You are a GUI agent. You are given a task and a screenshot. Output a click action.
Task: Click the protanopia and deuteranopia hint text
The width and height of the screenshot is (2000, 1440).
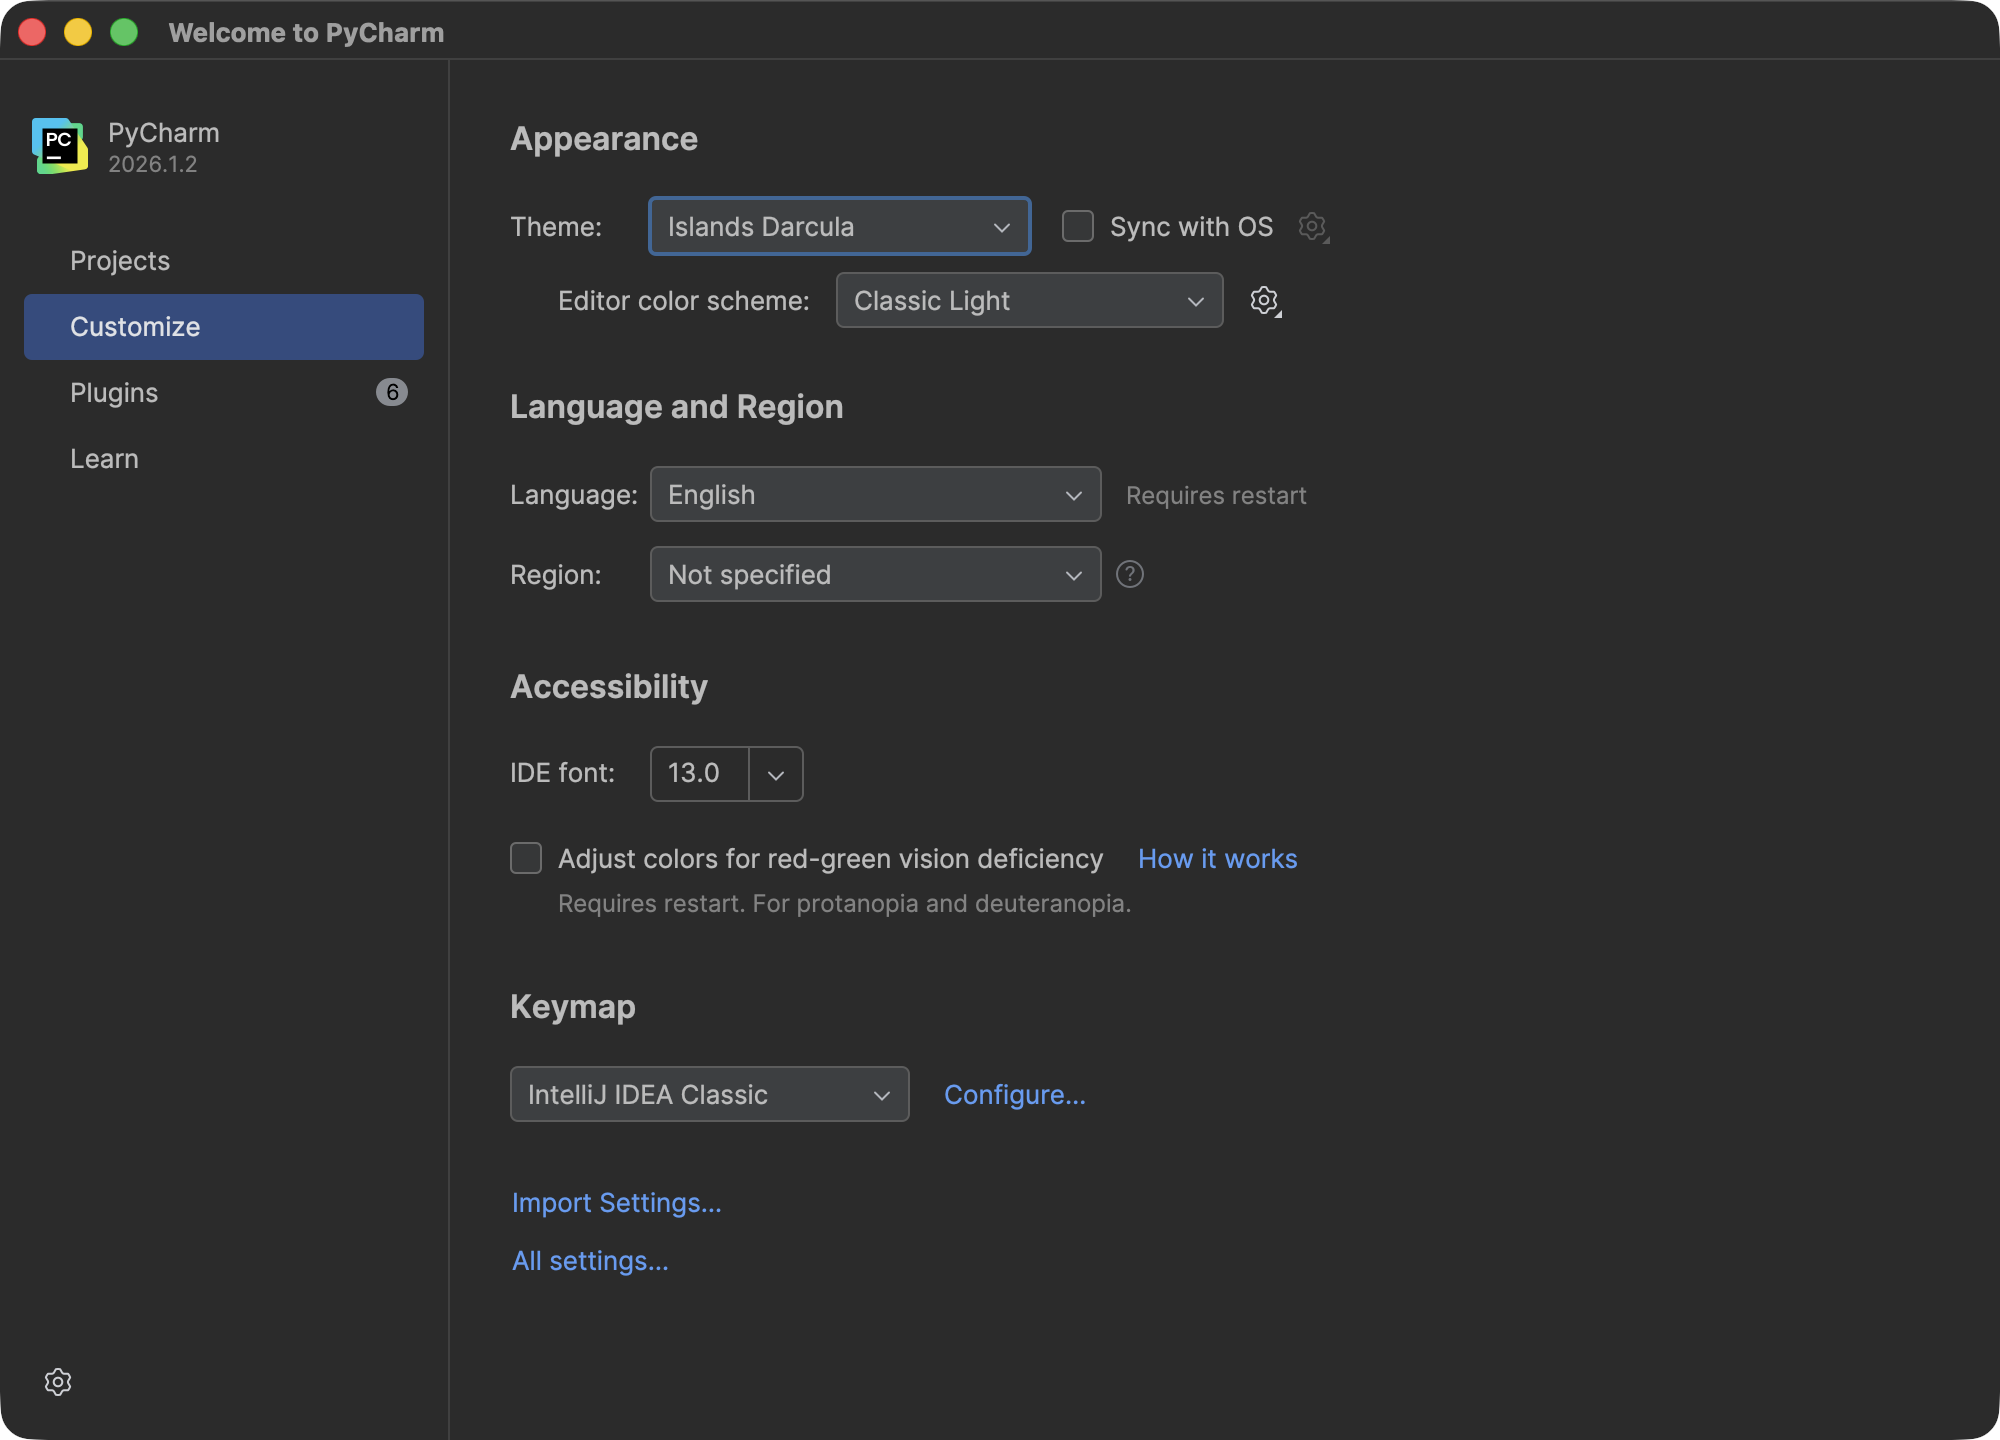coord(845,904)
